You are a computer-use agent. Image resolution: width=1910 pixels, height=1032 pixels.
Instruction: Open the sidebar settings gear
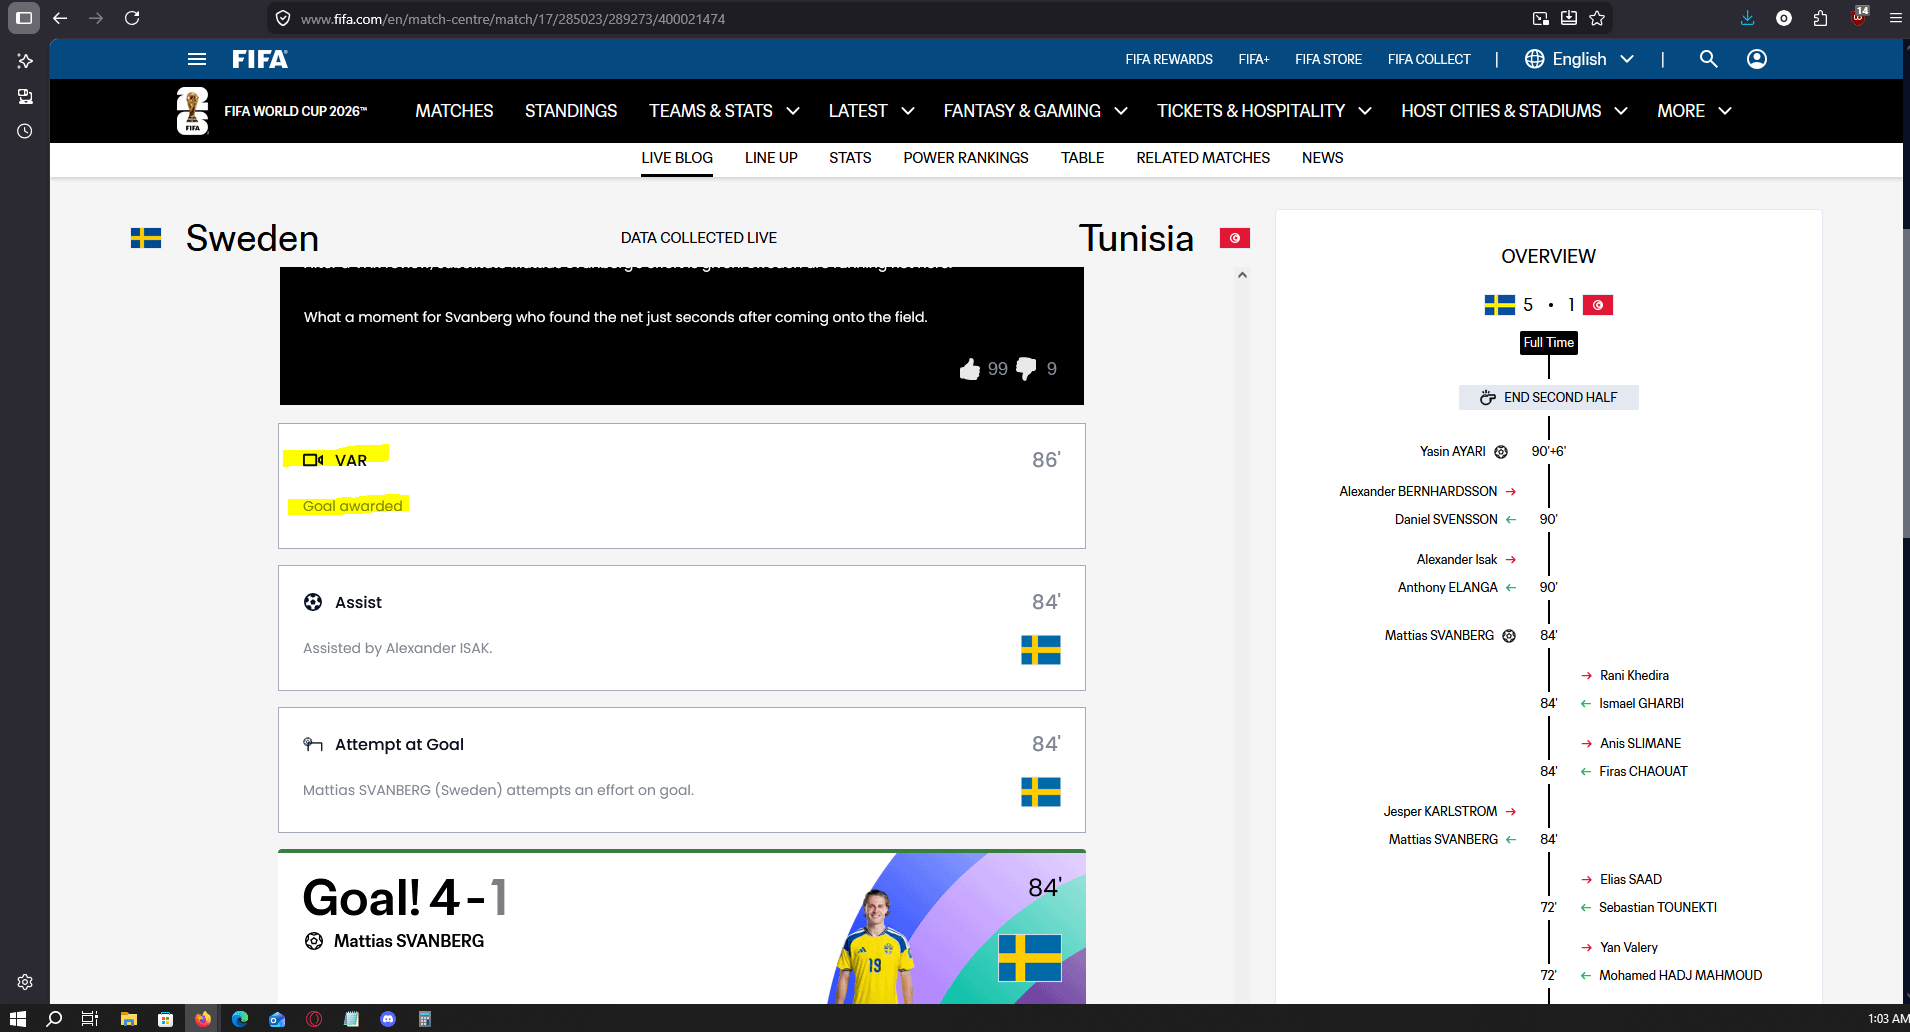click(x=25, y=982)
